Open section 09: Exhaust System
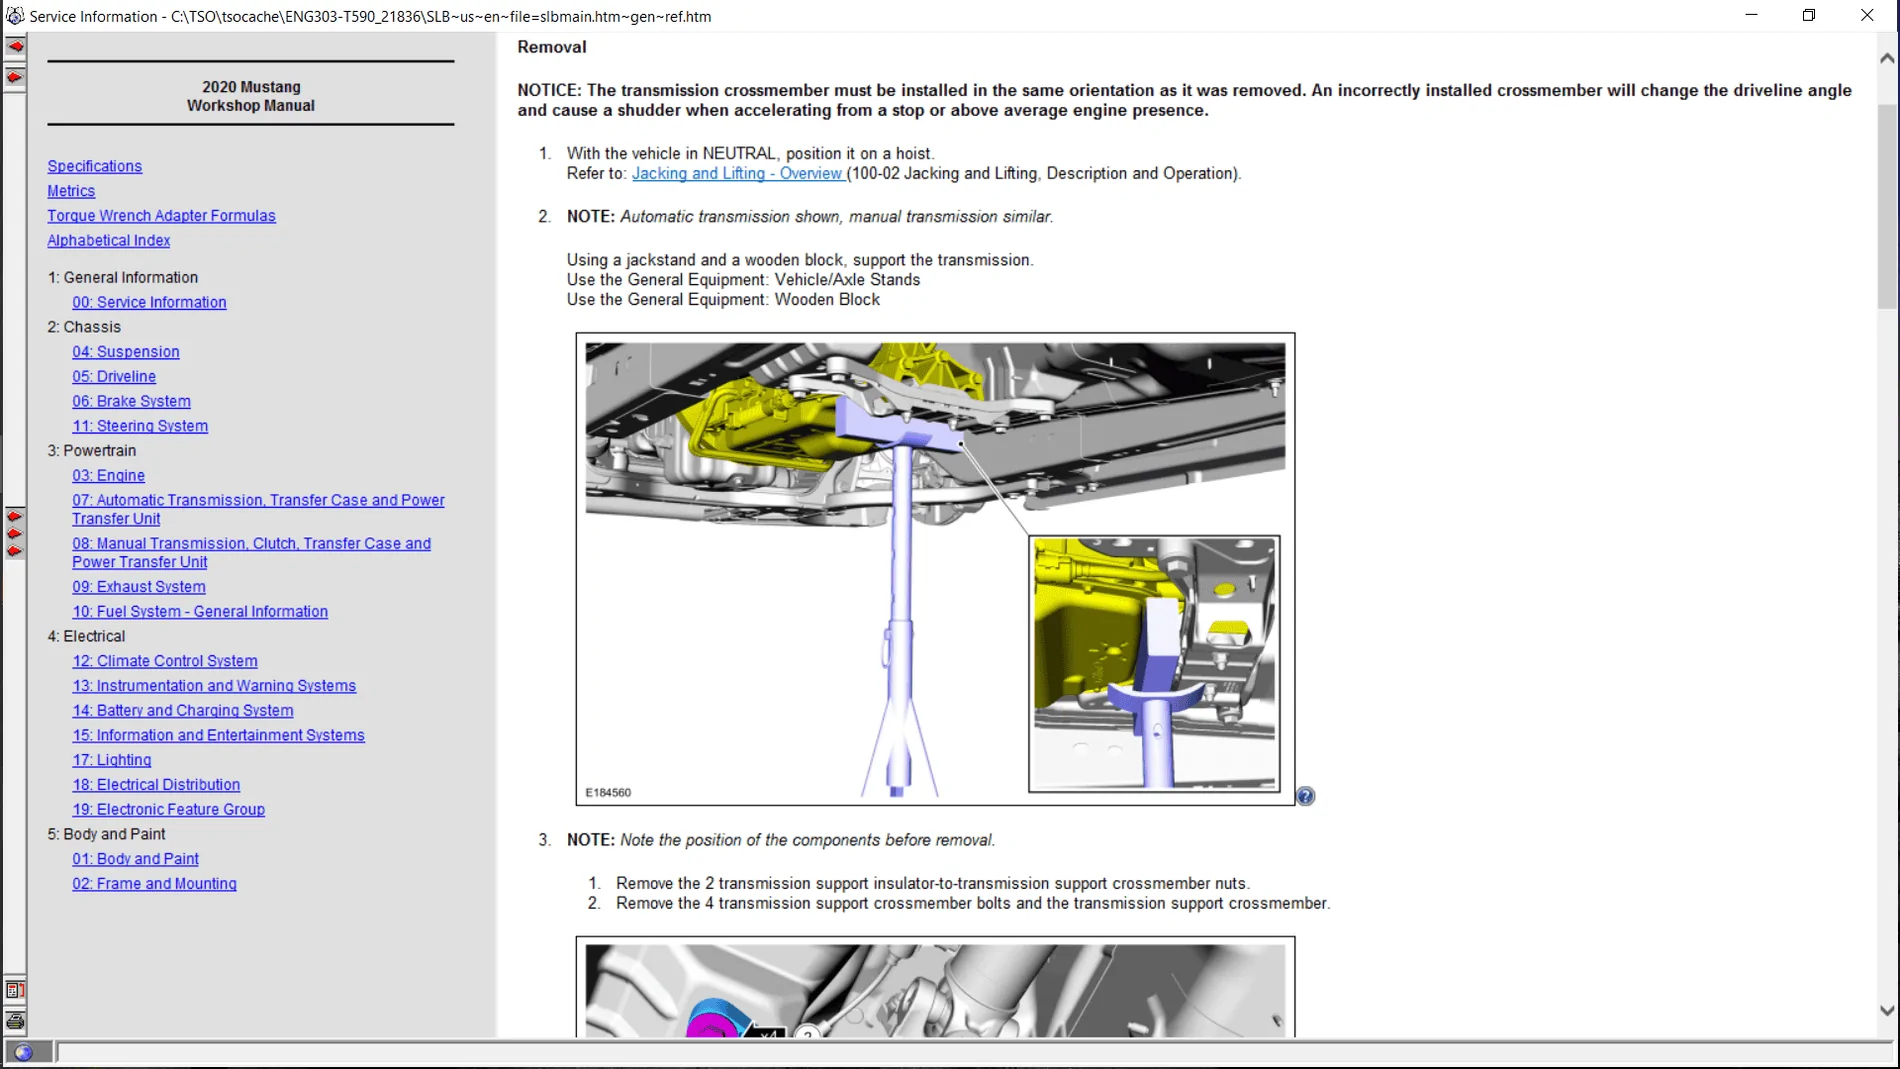This screenshot has height=1069, width=1900. [x=138, y=587]
